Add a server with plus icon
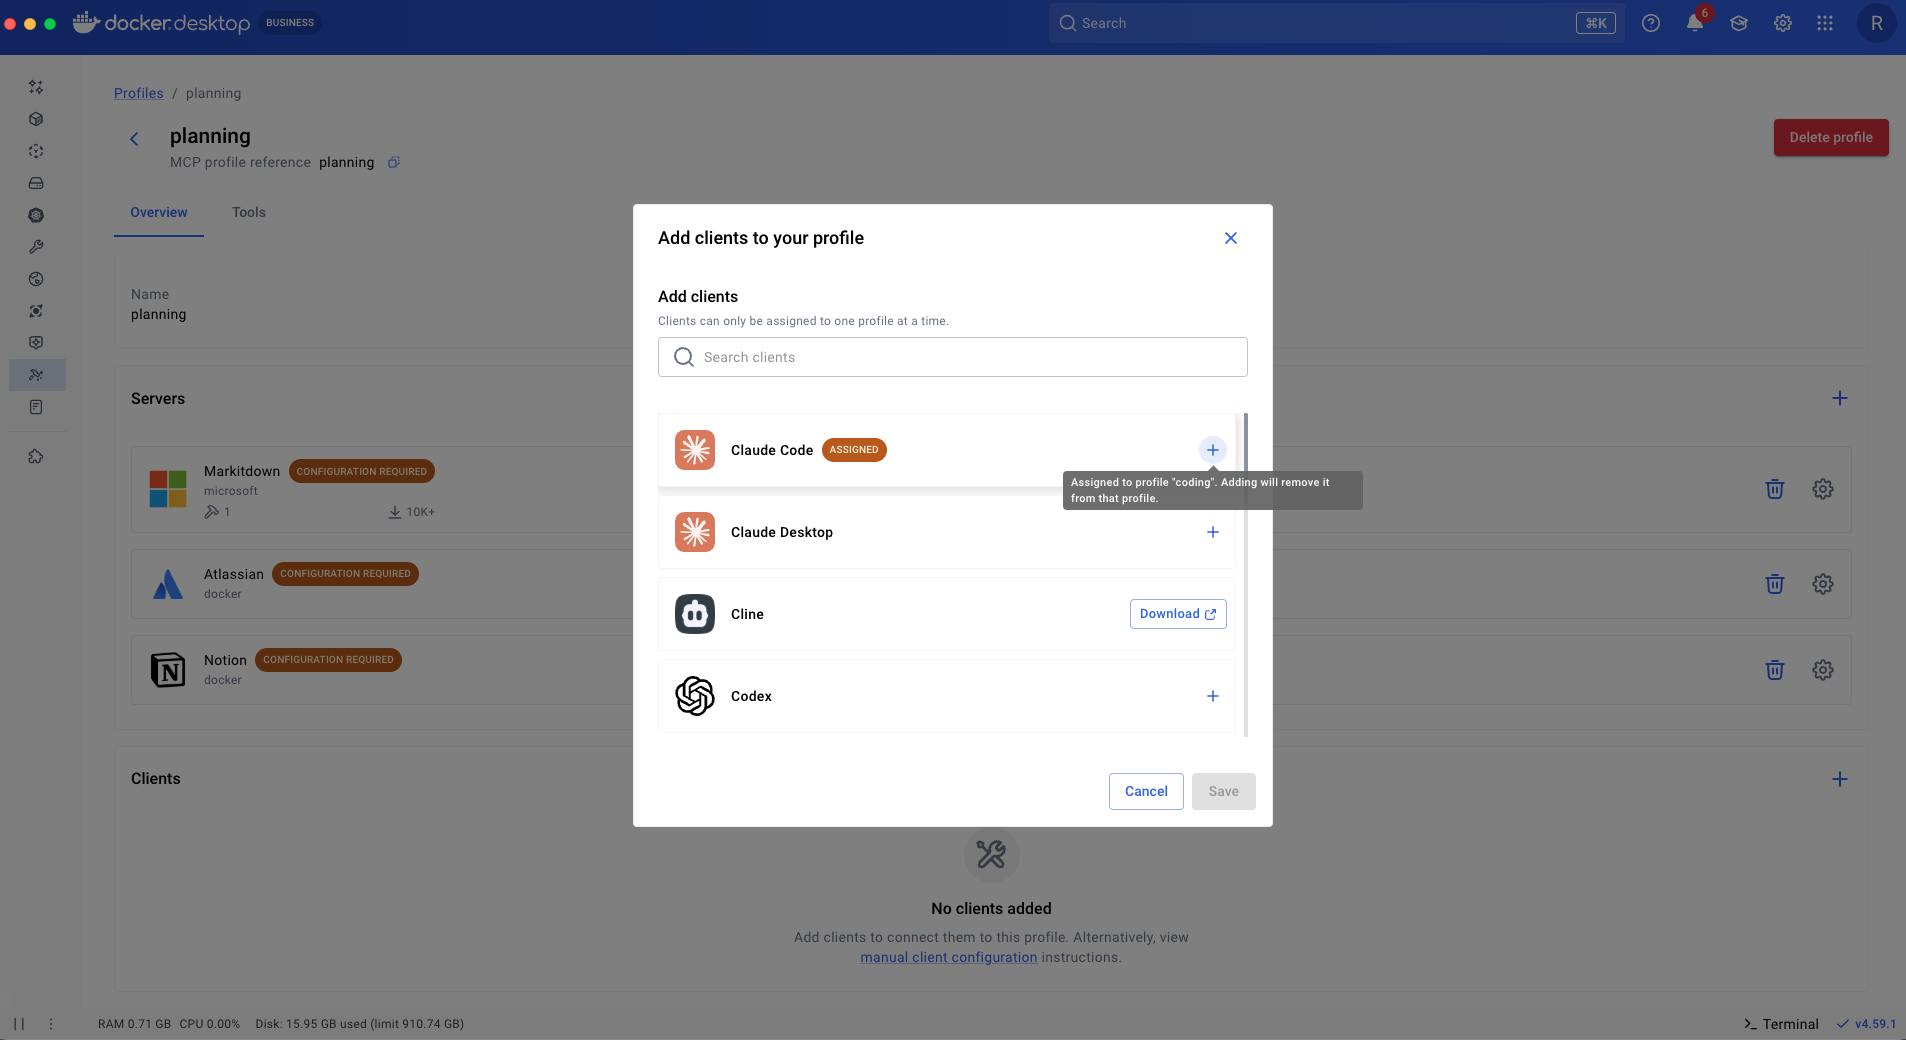The width and height of the screenshot is (1906, 1040). coord(1840,398)
